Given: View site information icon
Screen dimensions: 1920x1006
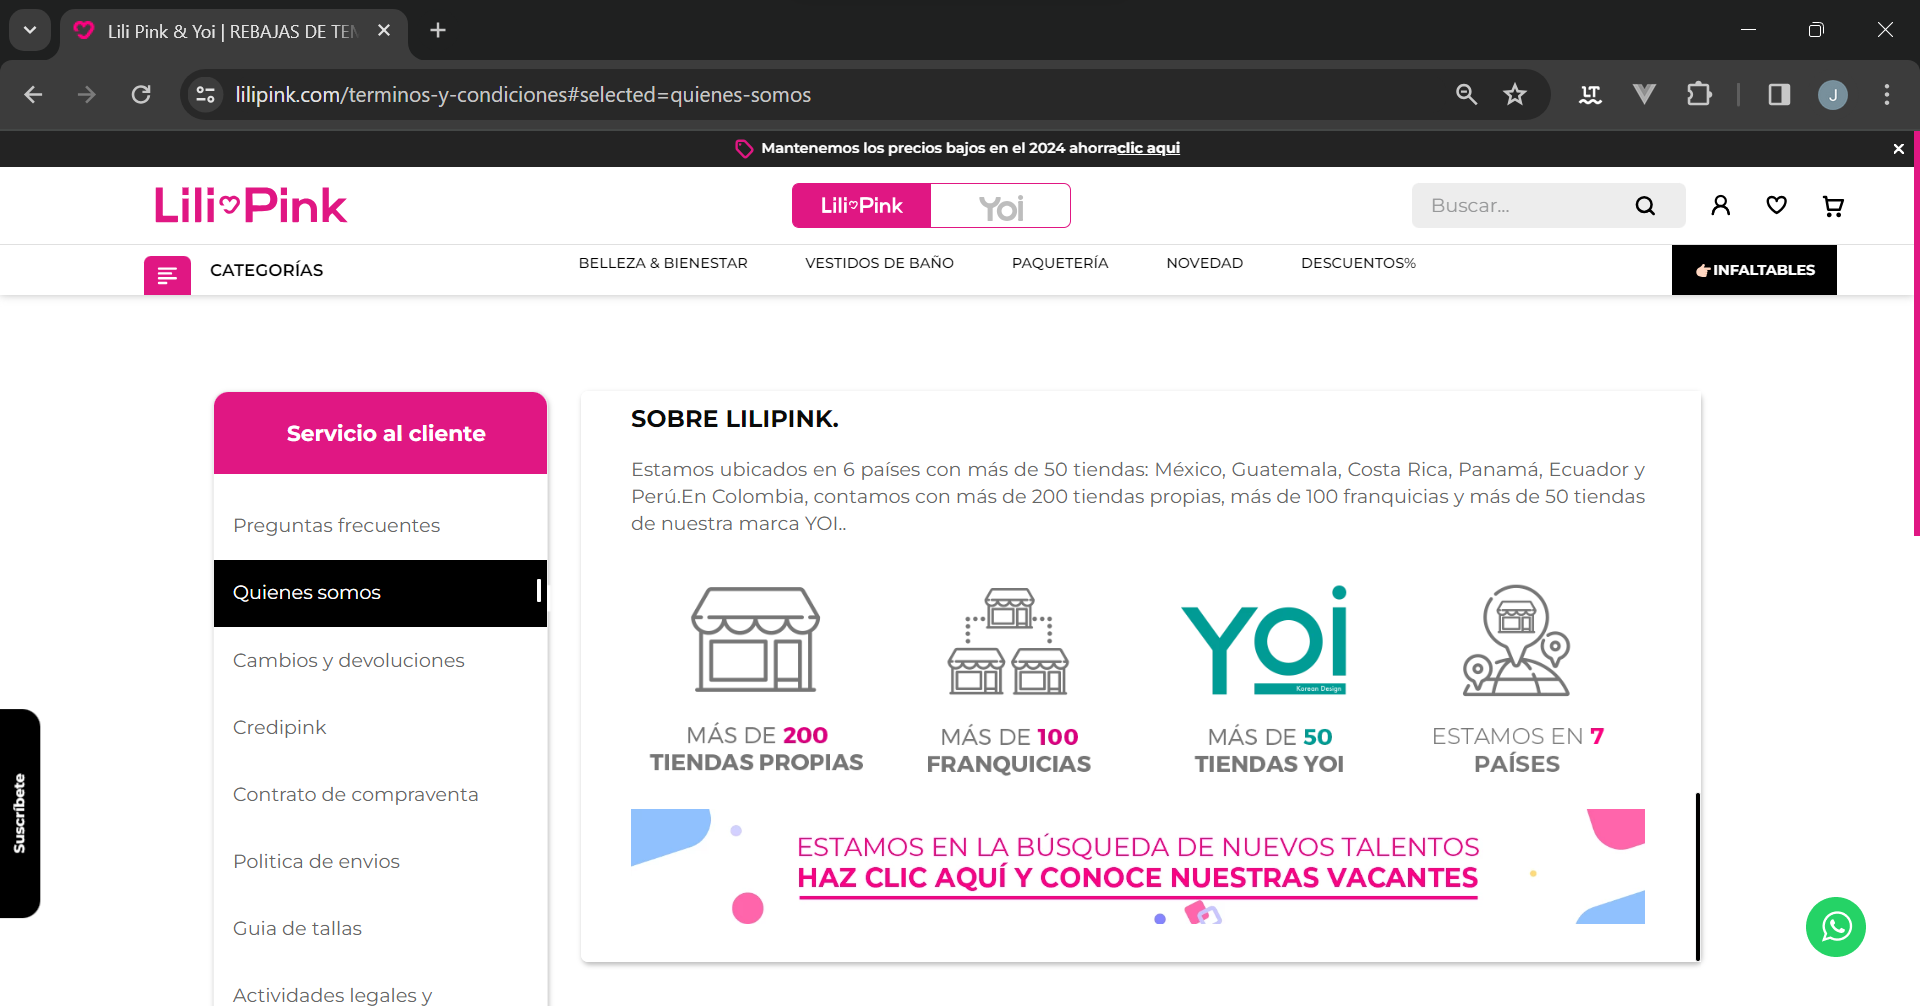Looking at the screenshot, I should tap(206, 94).
